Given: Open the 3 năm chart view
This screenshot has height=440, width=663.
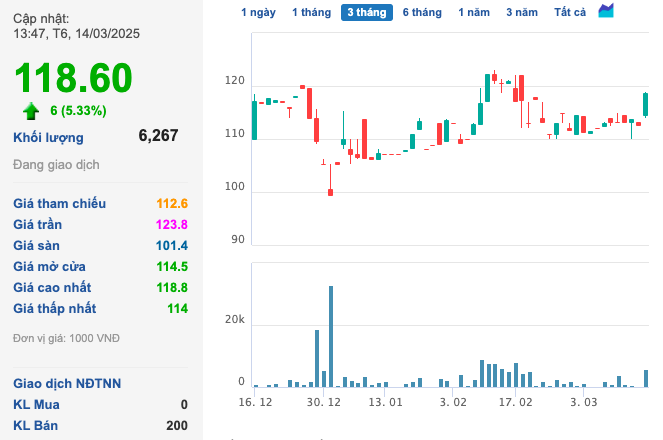Looking at the screenshot, I should 521,12.
